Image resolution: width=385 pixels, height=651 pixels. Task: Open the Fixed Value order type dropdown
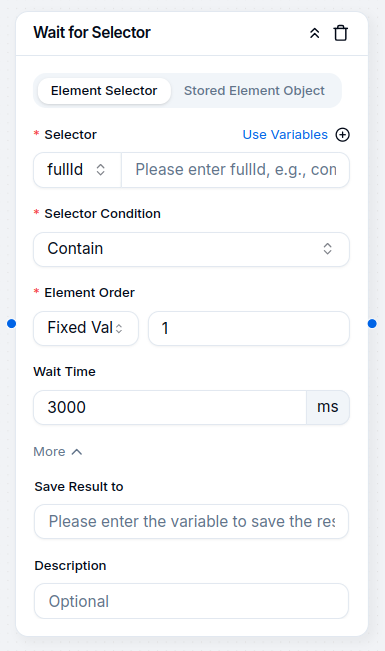coord(86,328)
